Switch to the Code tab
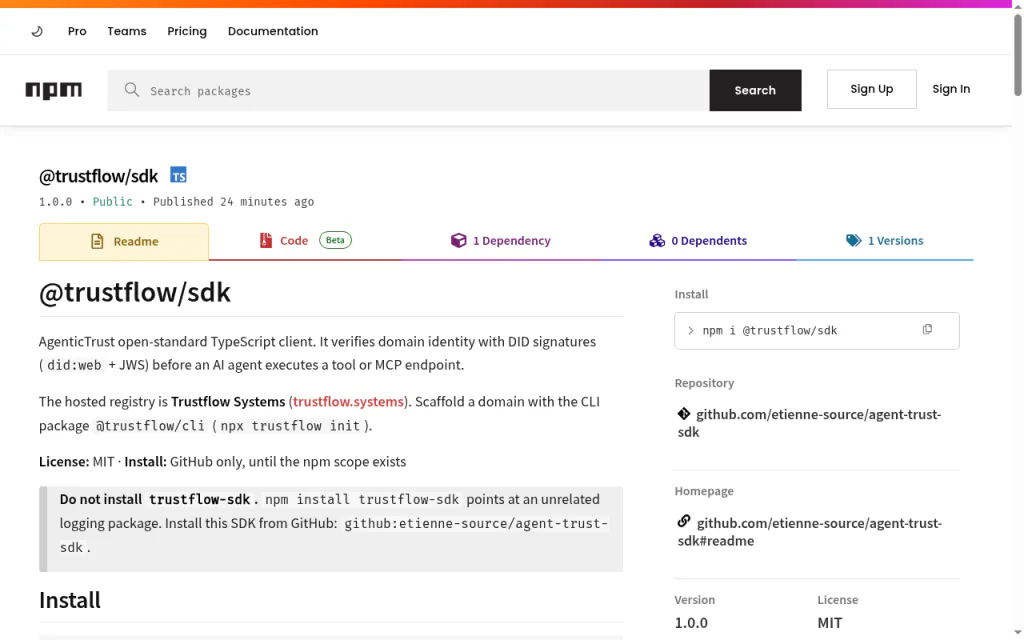Viewport: 1024px width, 640px height. click(x=306, y=241)
